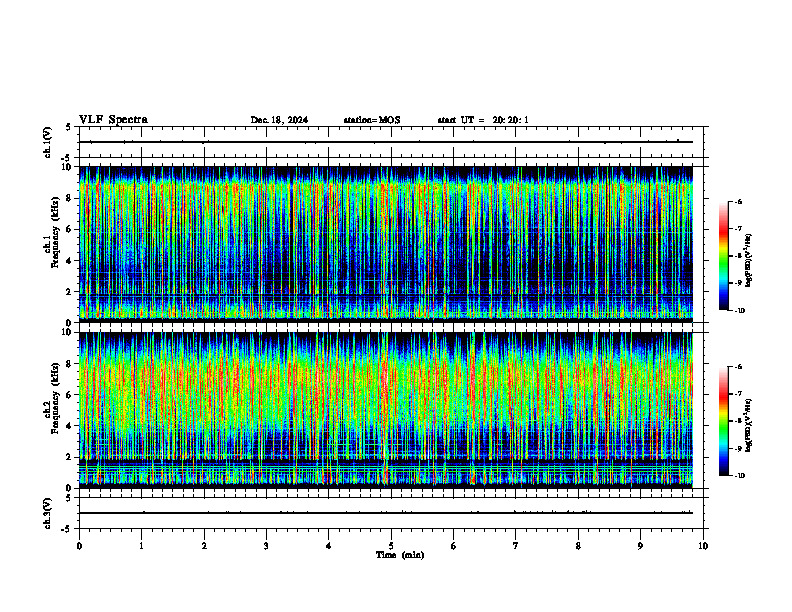
Task: Click the "ch.3(V)" axis label of the bottom waveform
Action: (48, 513)
